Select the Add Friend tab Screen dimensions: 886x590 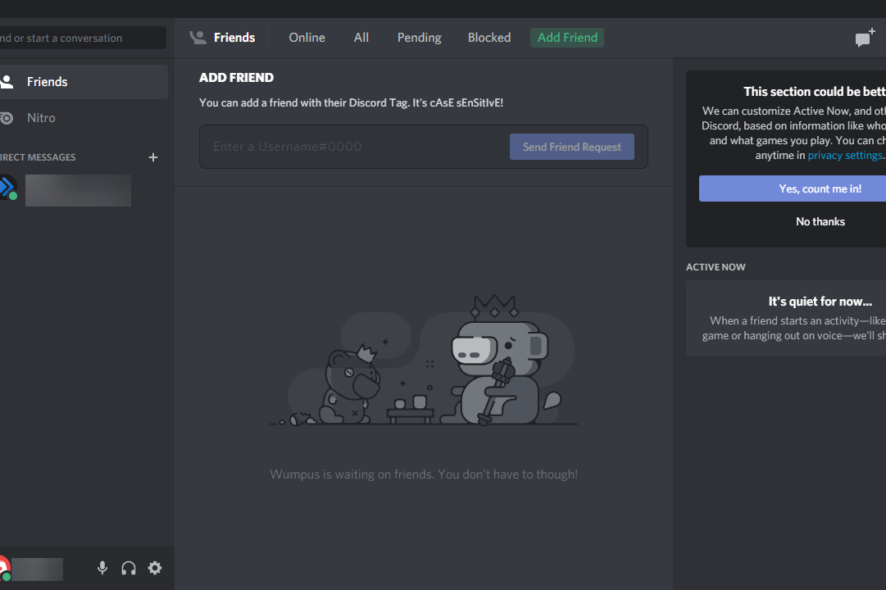(567, 38)
